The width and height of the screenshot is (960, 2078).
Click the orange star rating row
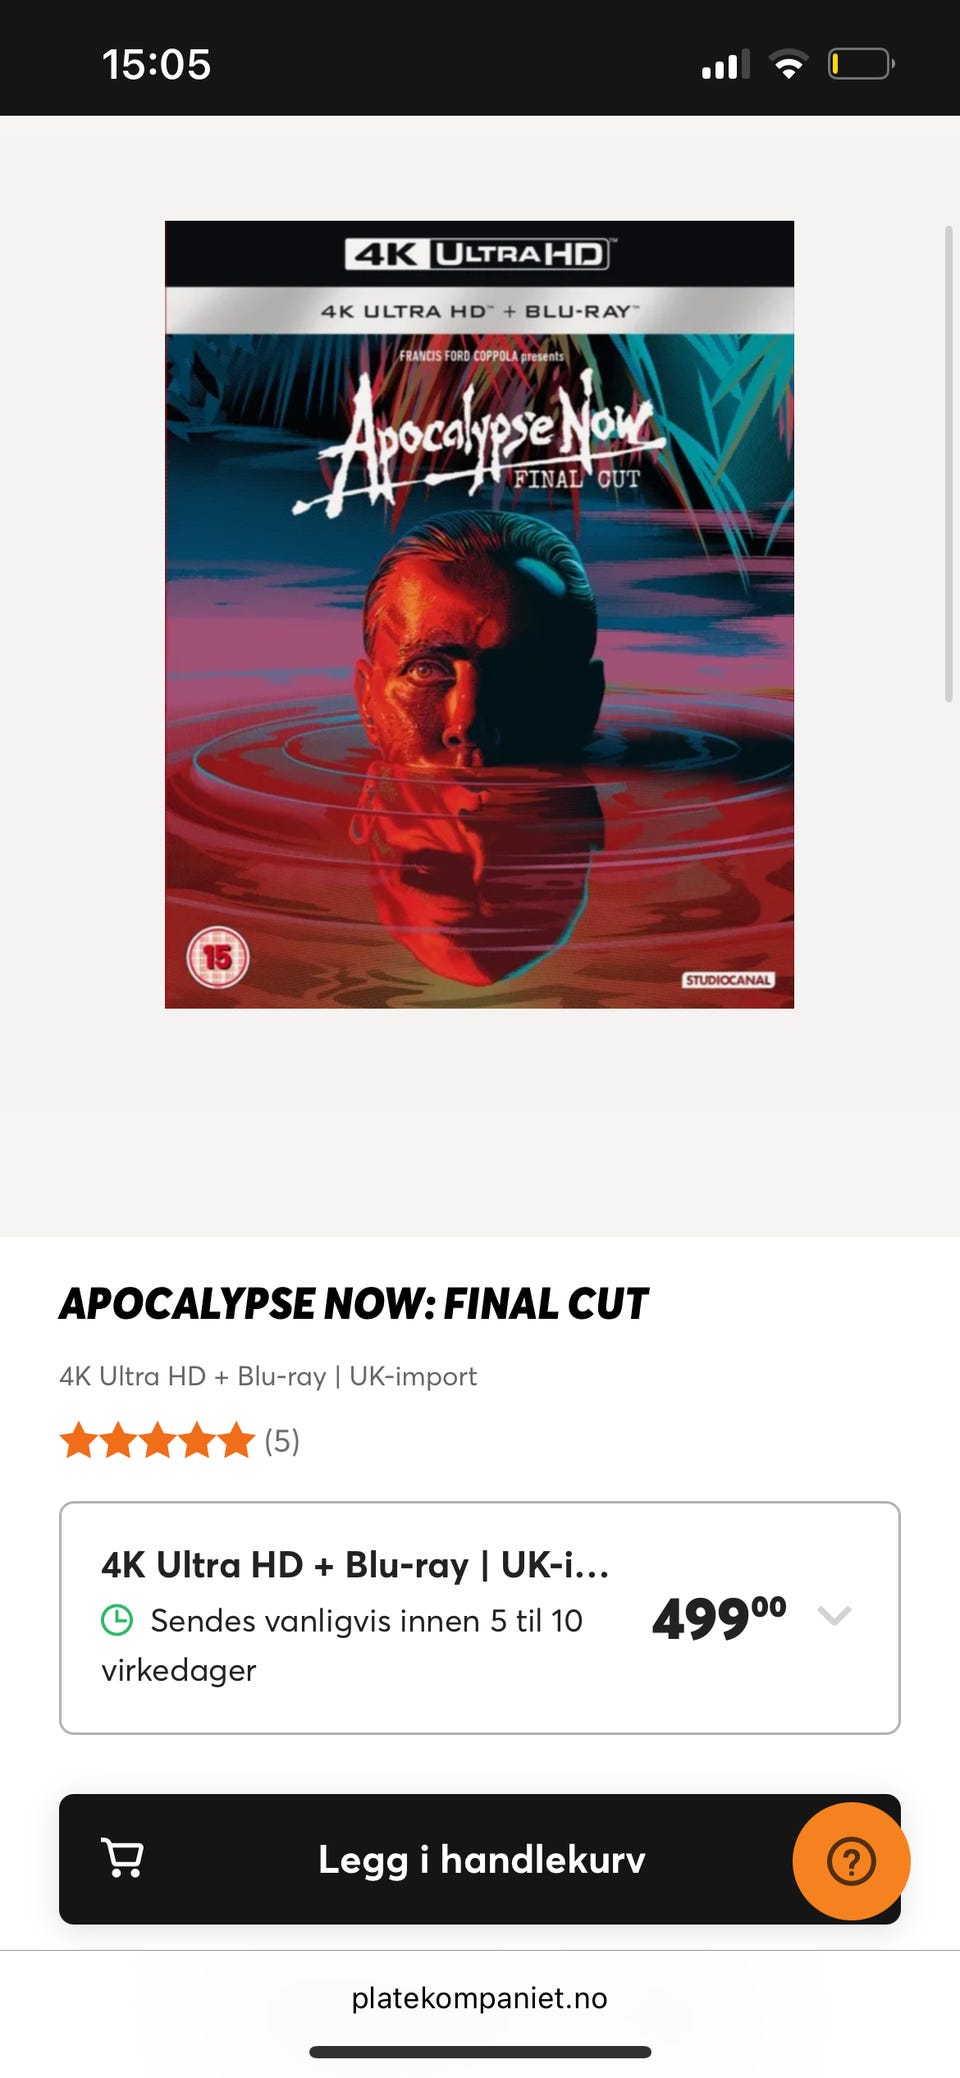158,1441
